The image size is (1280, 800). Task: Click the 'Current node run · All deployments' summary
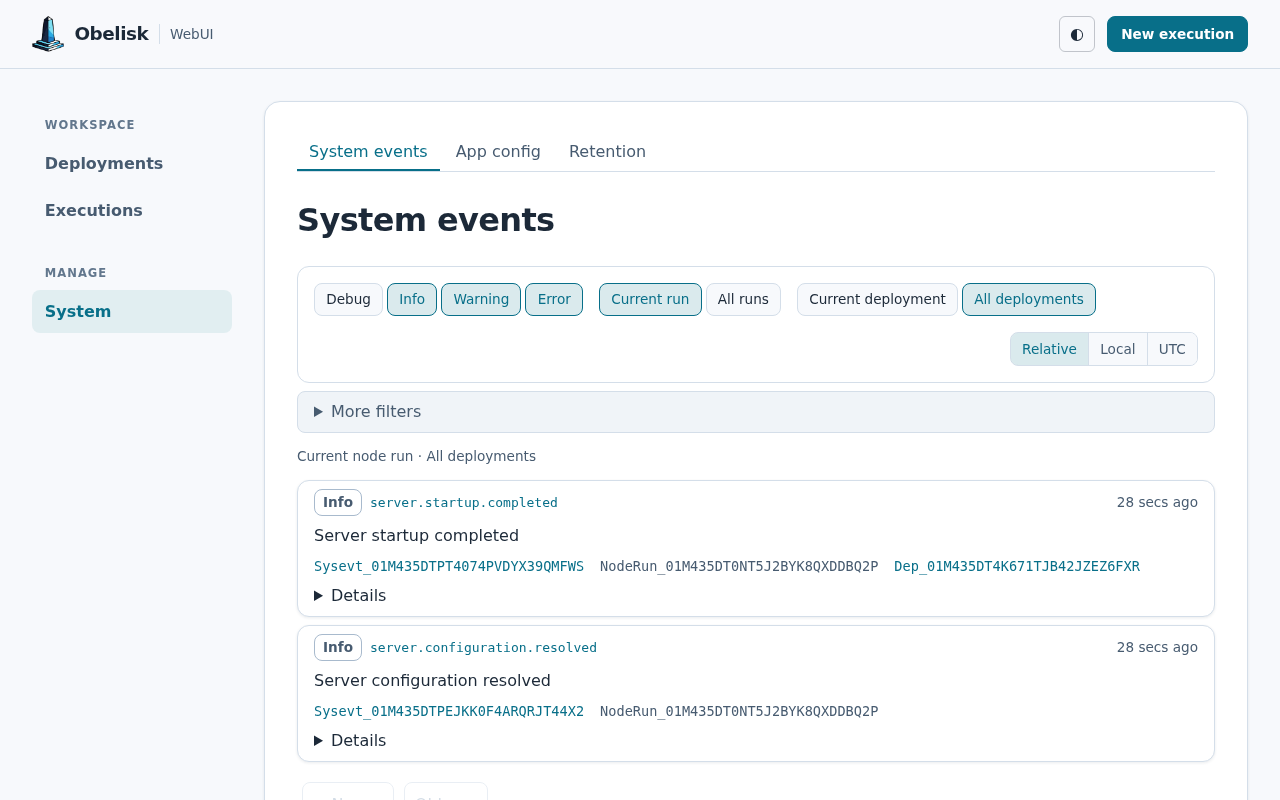click(416, 456)
